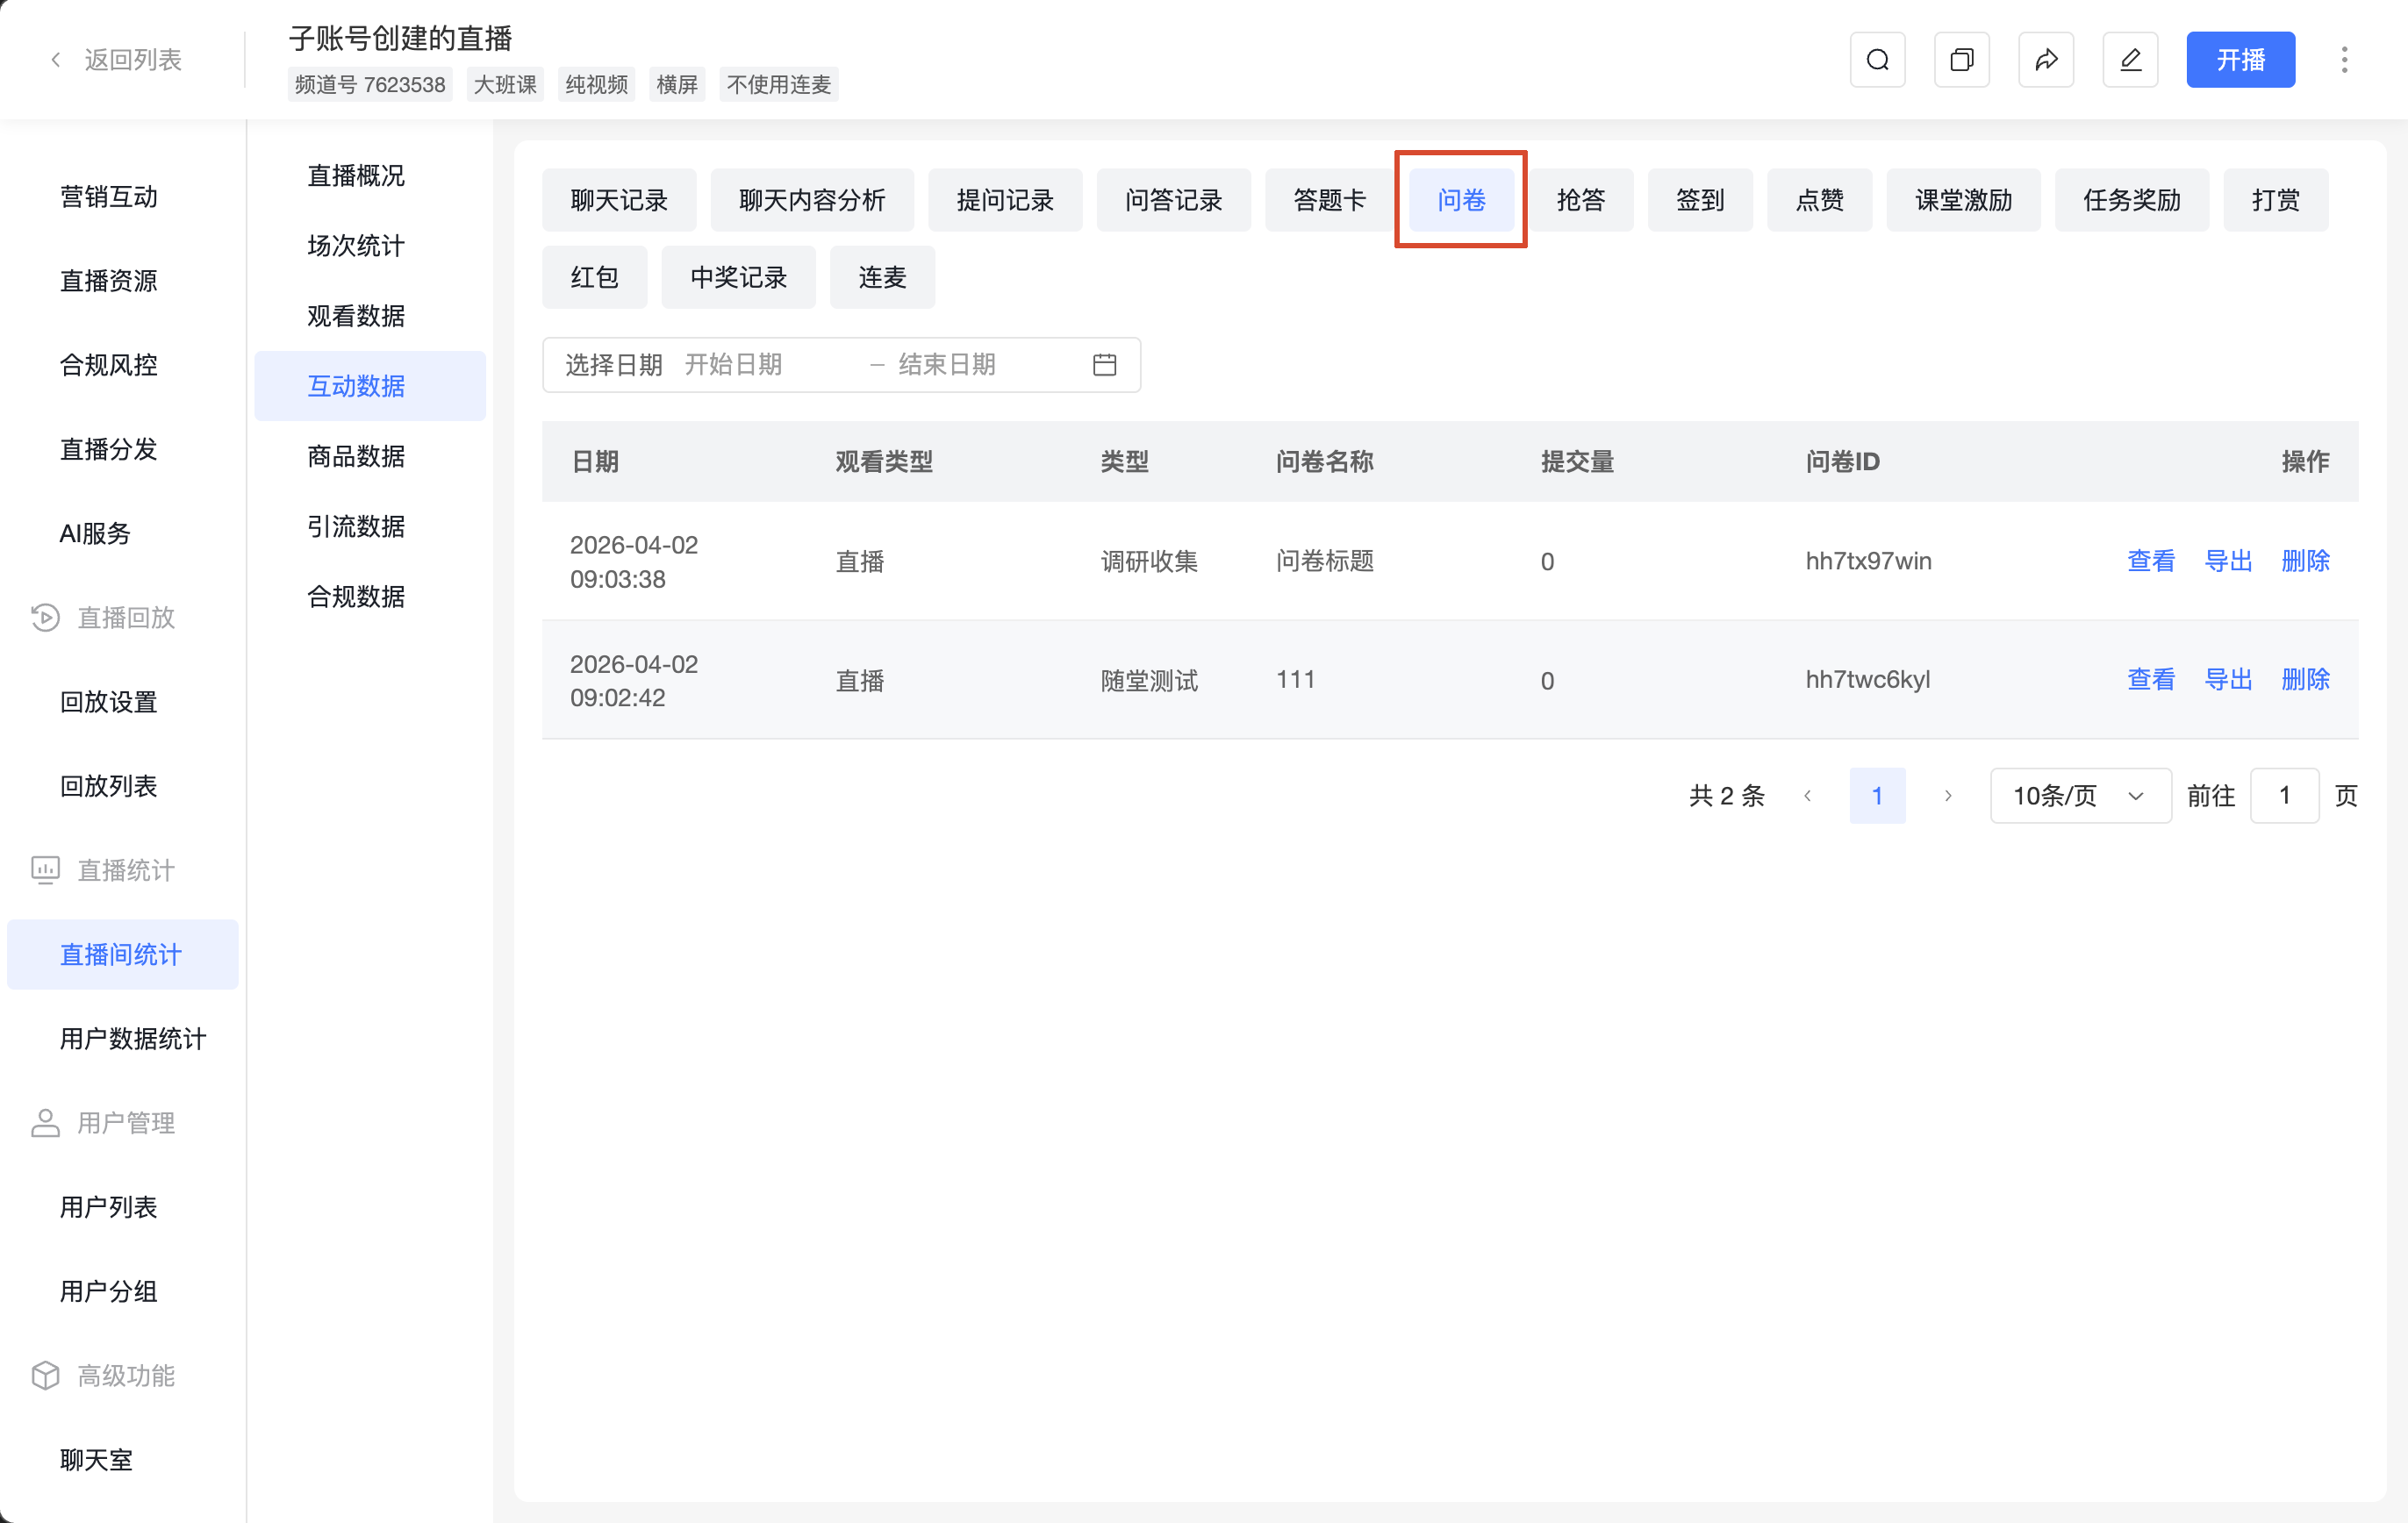Open 商品数据 in the statistics submenu

[356, 456]
